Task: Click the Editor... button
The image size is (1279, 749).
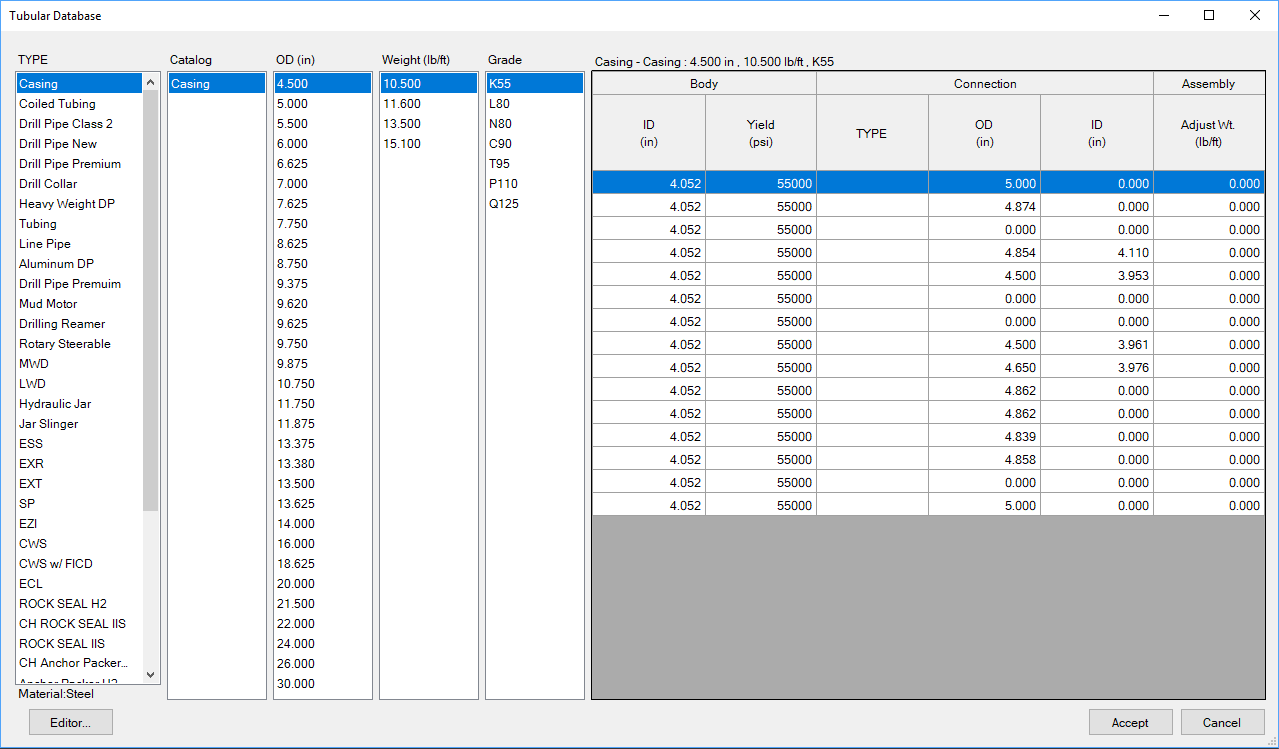Action: tap(70, 722)
